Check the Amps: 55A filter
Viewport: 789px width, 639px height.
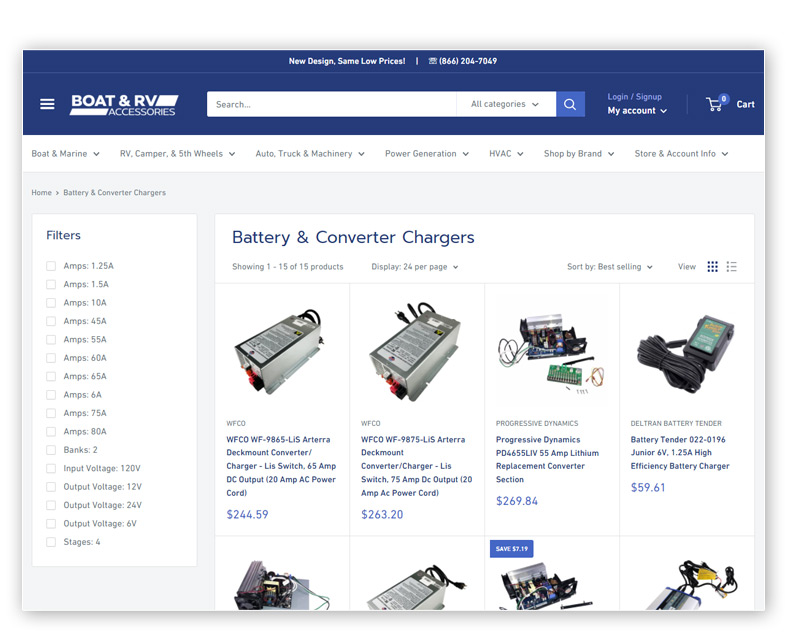pos(51,340)
